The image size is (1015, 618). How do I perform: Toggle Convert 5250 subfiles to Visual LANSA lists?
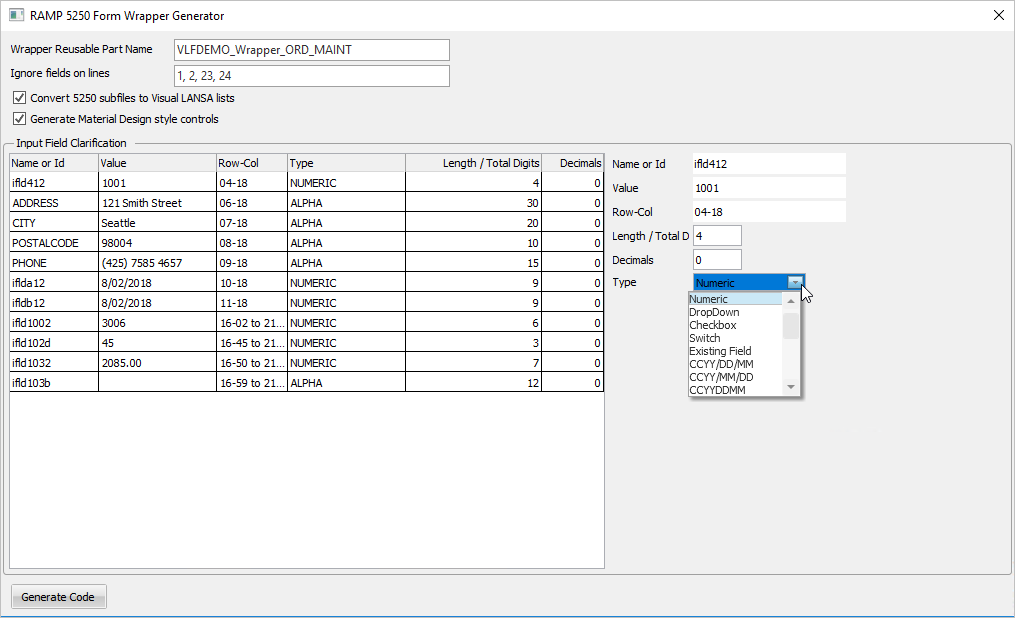[x=20, y=98]
